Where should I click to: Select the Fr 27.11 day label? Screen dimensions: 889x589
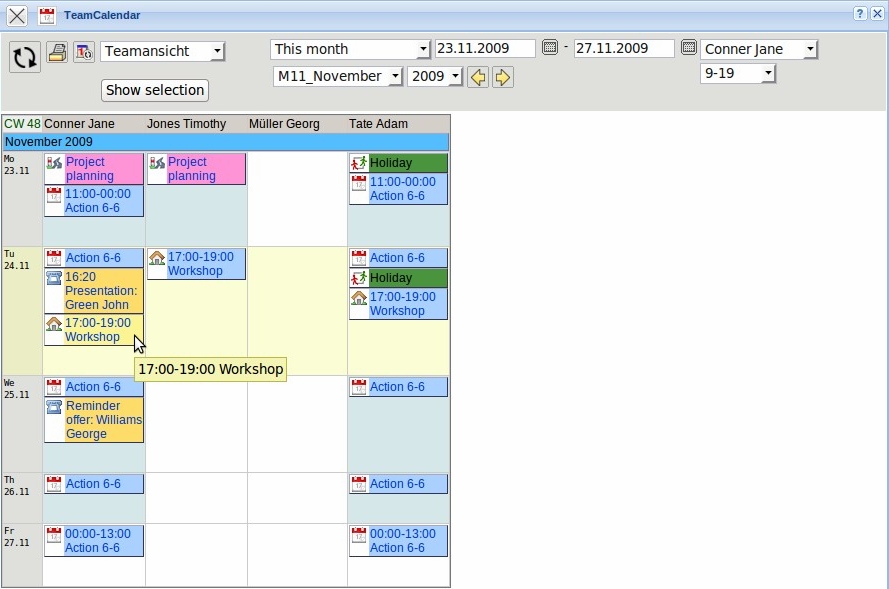(x=16, y=537)
